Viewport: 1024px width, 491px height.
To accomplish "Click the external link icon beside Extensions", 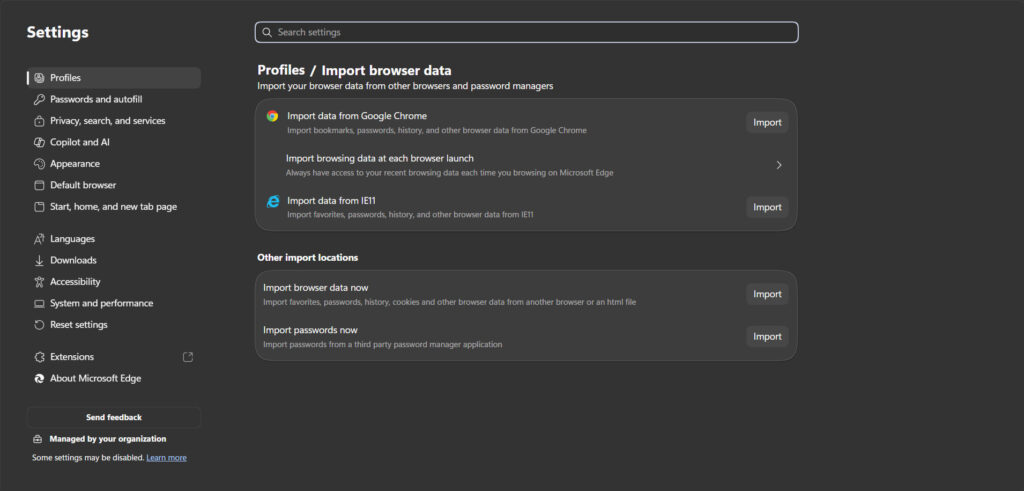I will point(188,357).
